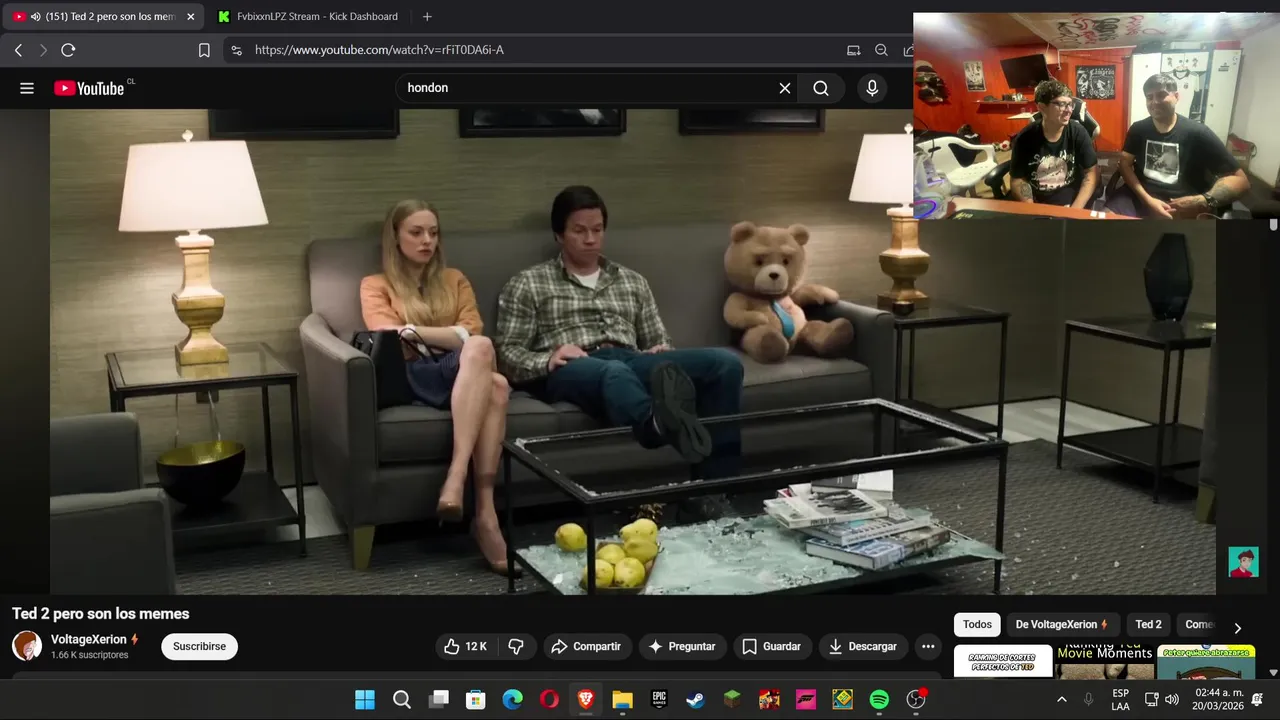Subscribe with the Suscribirse button
The height and width of the screenshot is (720, 1280).
coord(199,647)
